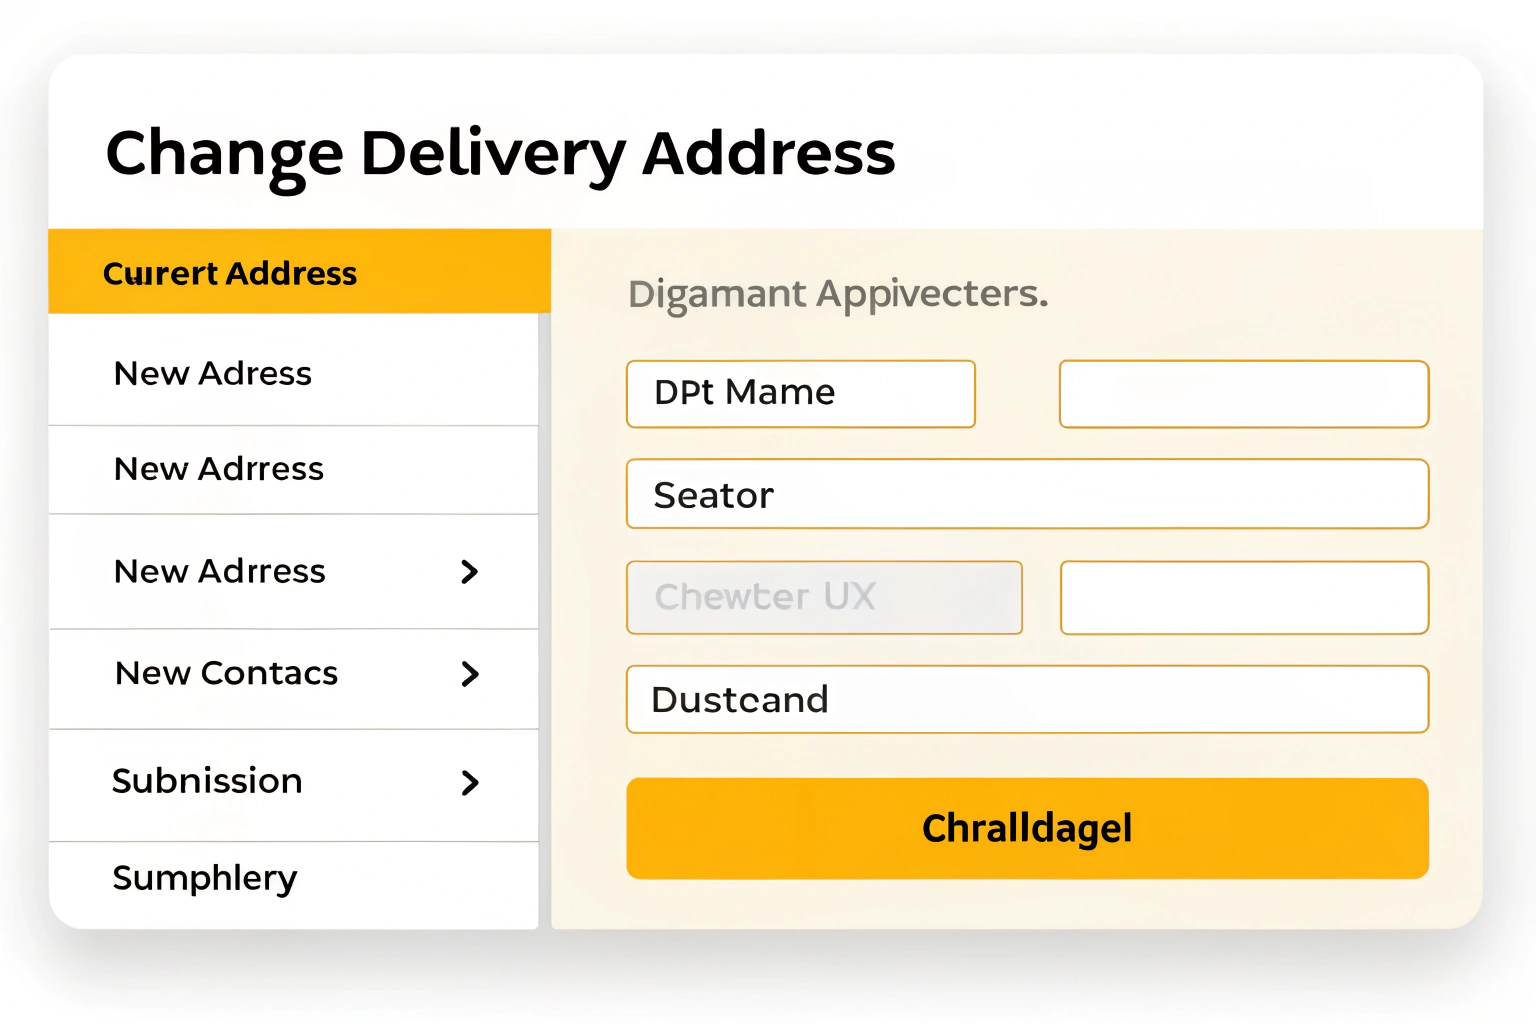Viewport: 1536px width, 1024px height.
Task: Select the "New Adrress" item without an arrow
Action: pyautogui.click(x=219, y=469)
